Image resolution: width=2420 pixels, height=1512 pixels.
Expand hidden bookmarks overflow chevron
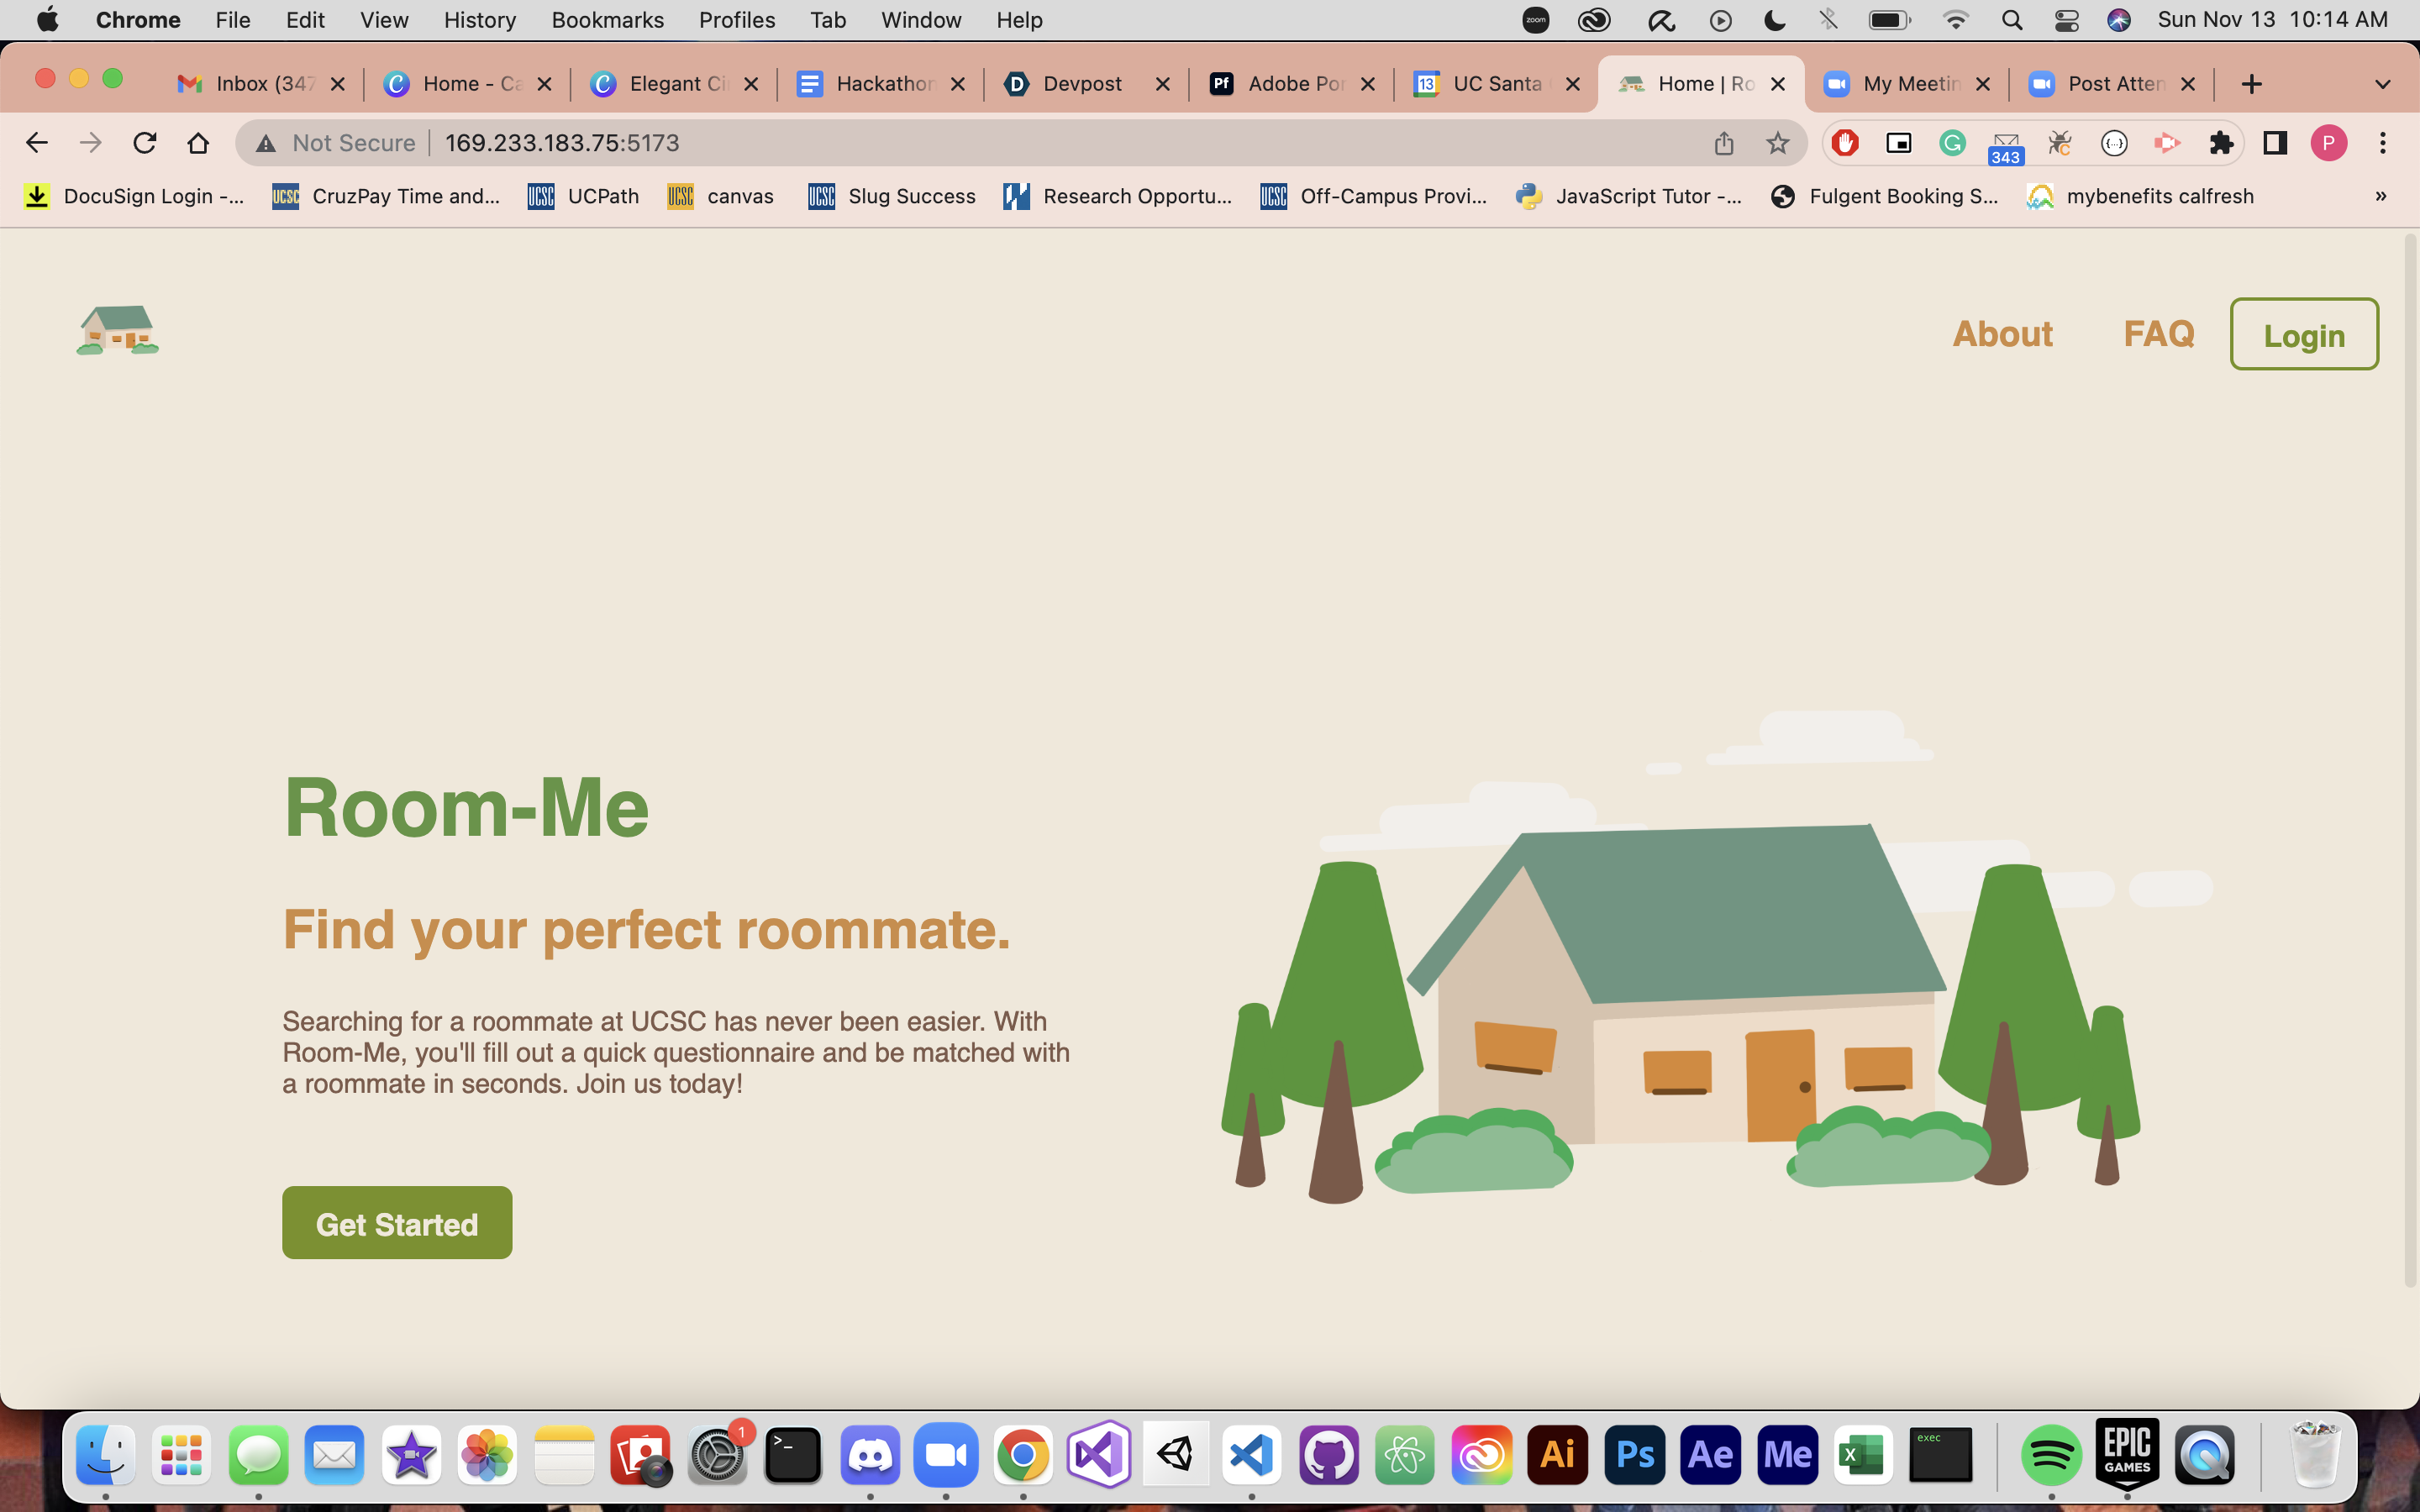pyautogui.click(x=2380, y=196)
